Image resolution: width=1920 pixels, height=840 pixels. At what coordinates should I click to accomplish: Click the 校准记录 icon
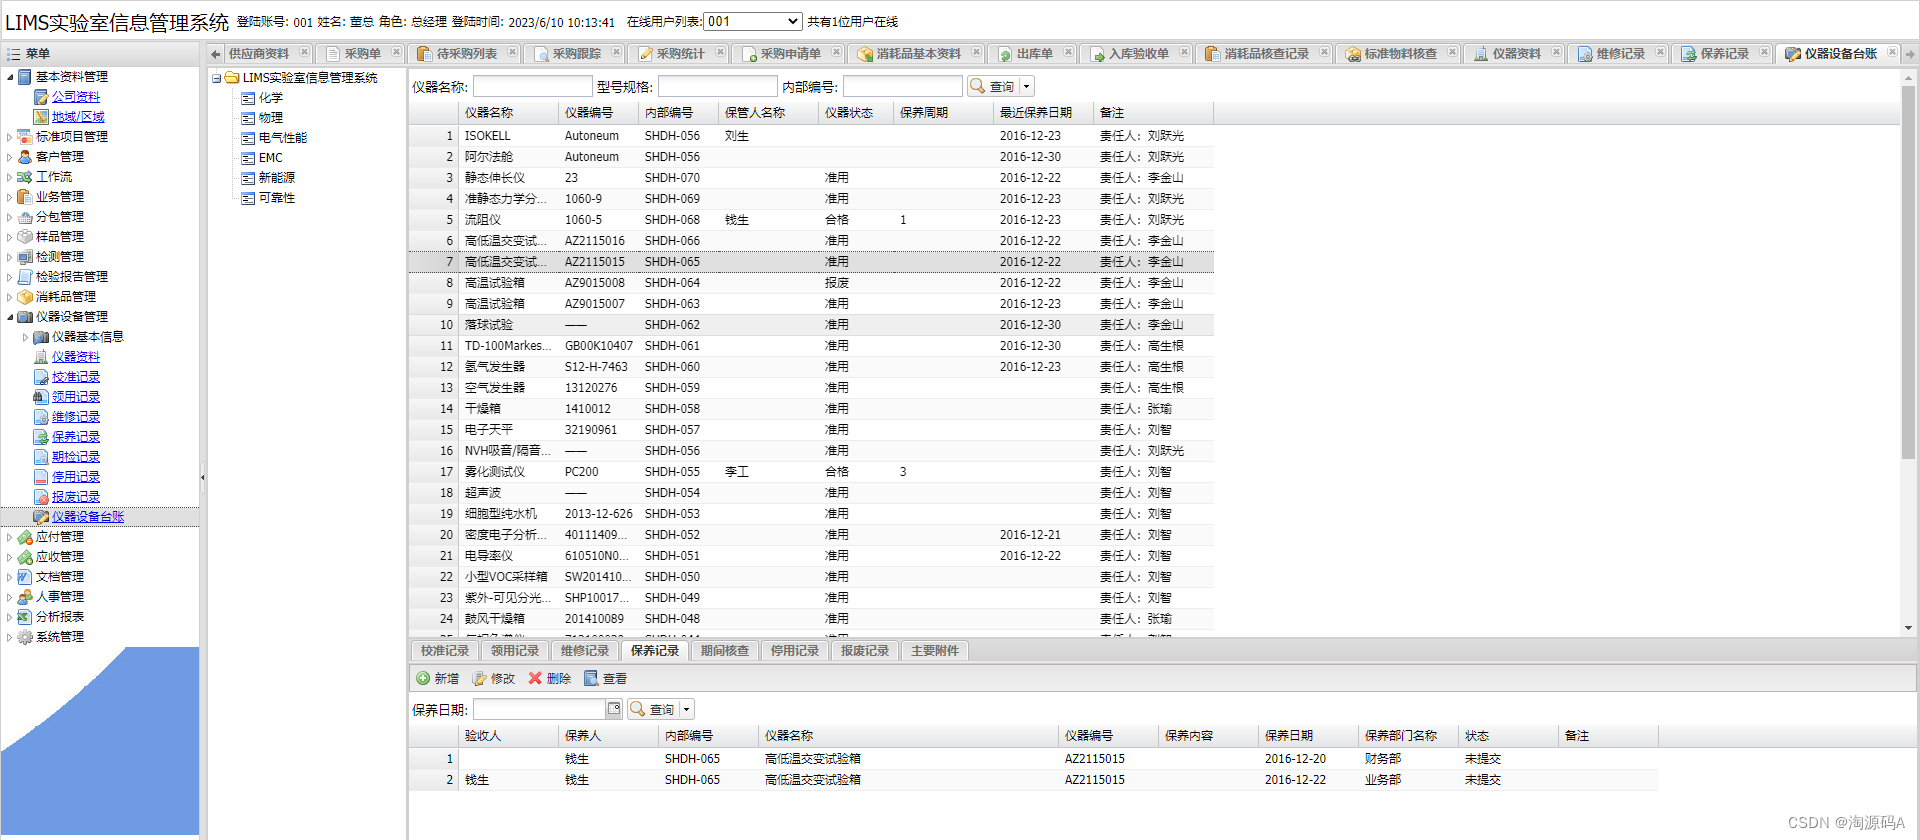click(x=41, y=377)
